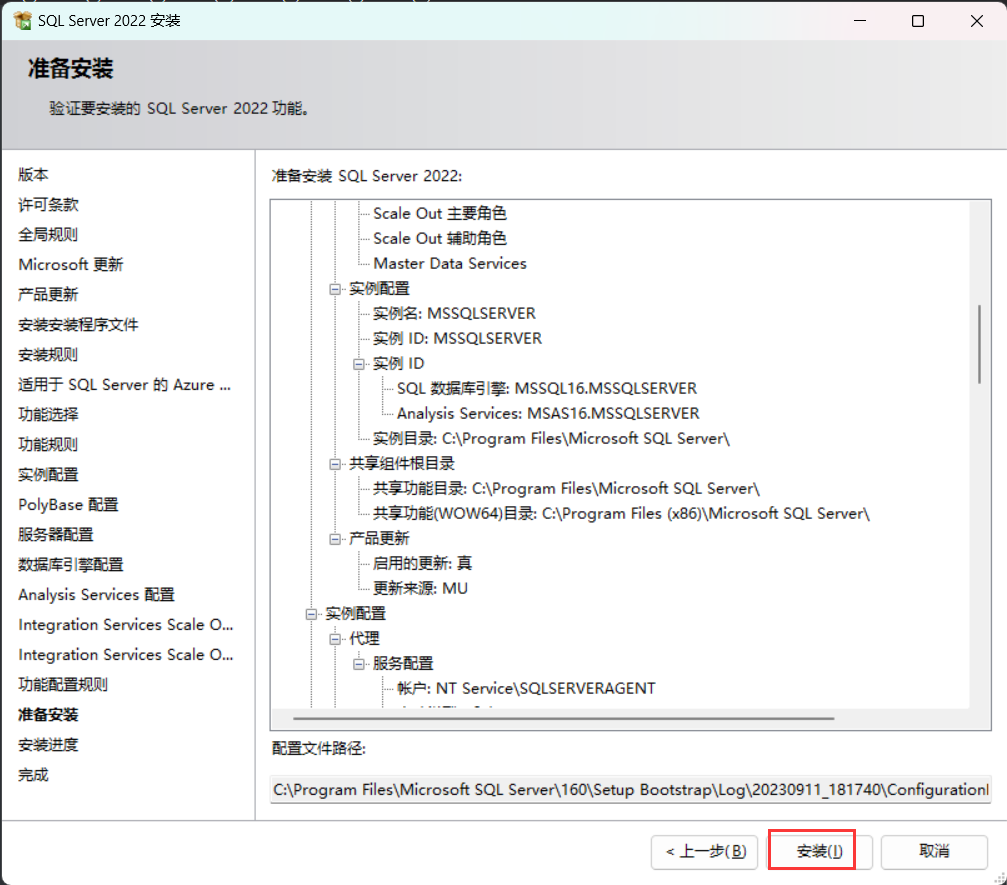Click the SQL Server setup title bar icon
Image resolution: width=1007 pixels, height=885 pixels.
click(x=22, y=21)
